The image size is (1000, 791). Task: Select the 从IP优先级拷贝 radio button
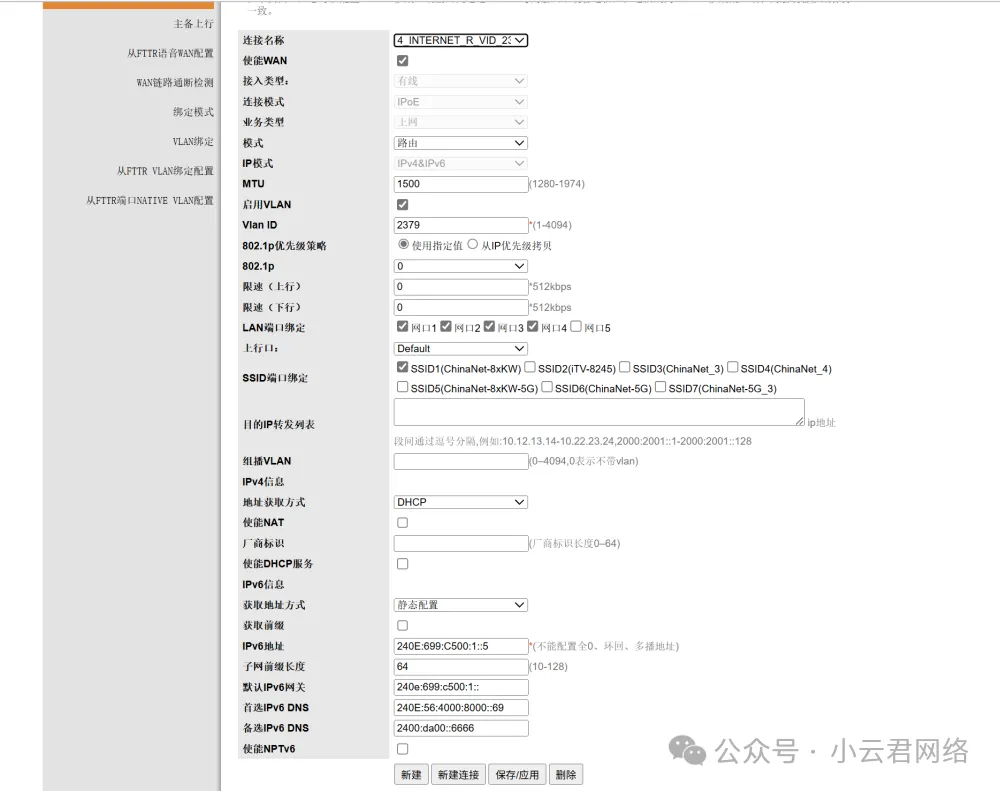pyautogui.click(x=473, y=244)
